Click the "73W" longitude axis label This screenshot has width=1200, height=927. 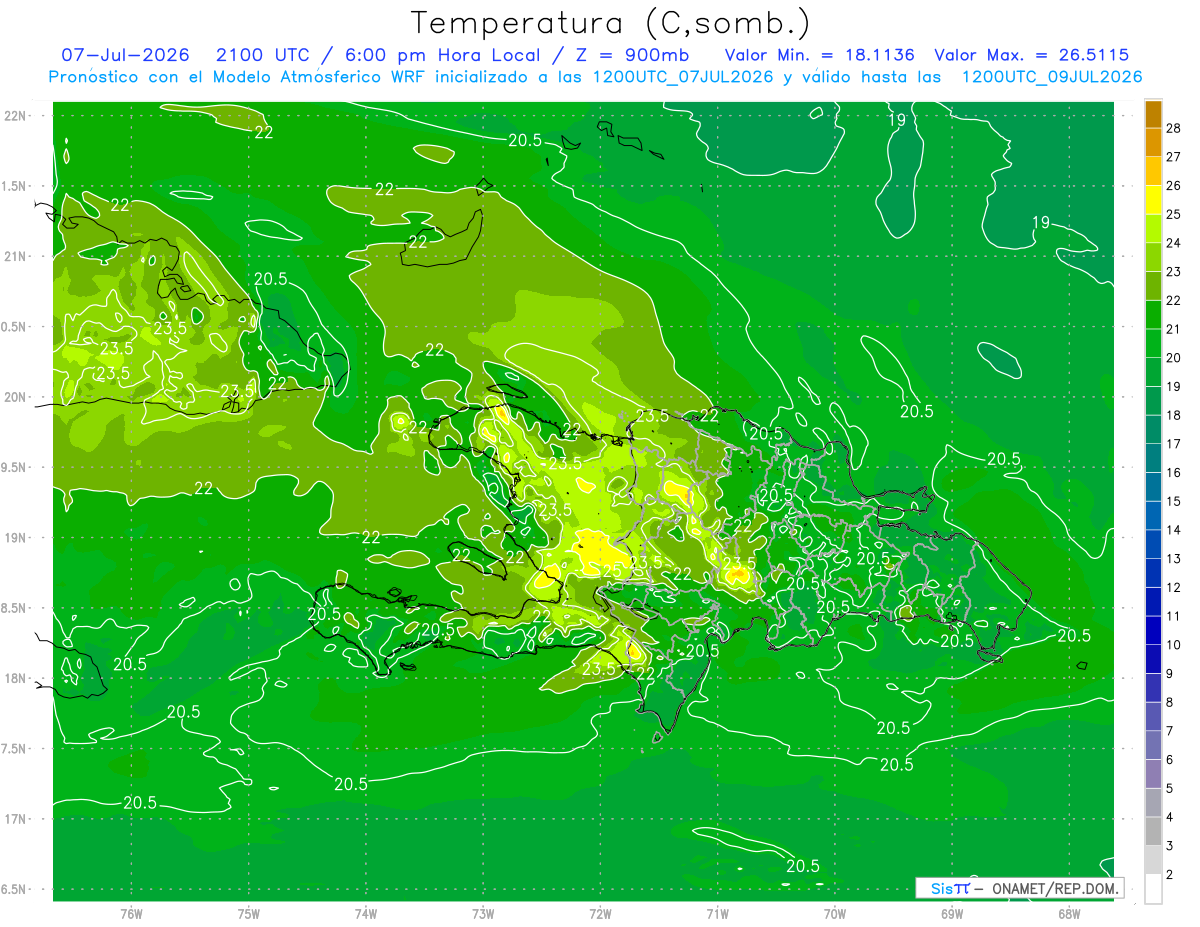[483, 915]
